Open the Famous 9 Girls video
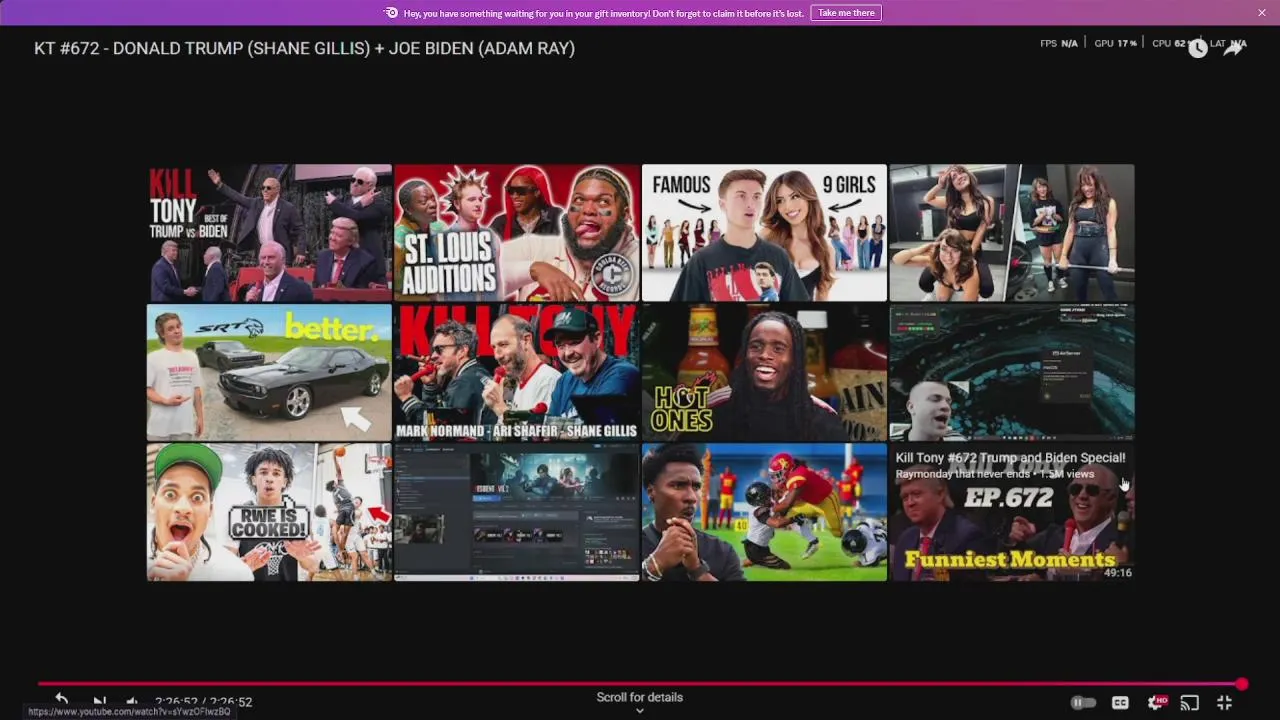Image resolution: width=1280 pixels, height=720 pixels. point(764,233)
